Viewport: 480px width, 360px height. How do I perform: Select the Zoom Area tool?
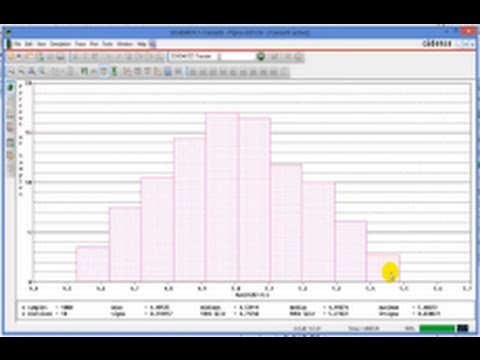[x=32, y=71]
